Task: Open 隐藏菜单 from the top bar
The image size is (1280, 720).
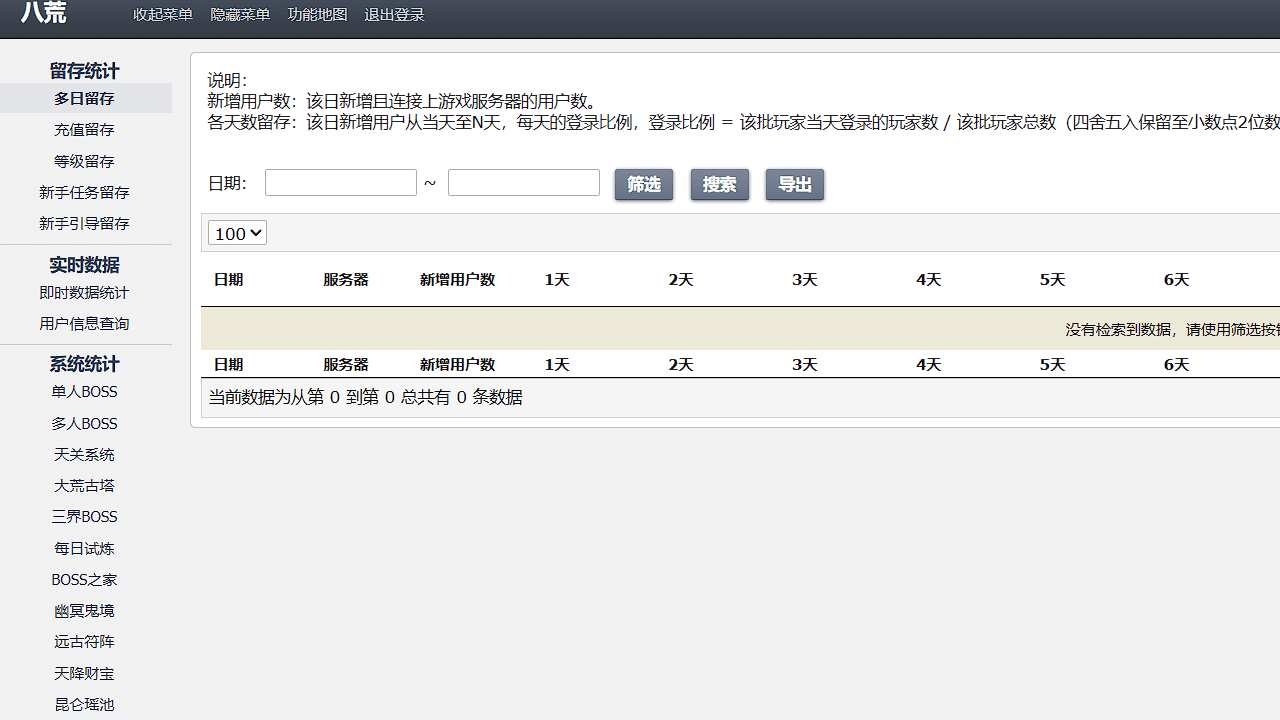Action: pyautogui.click(x=240, y=14)
